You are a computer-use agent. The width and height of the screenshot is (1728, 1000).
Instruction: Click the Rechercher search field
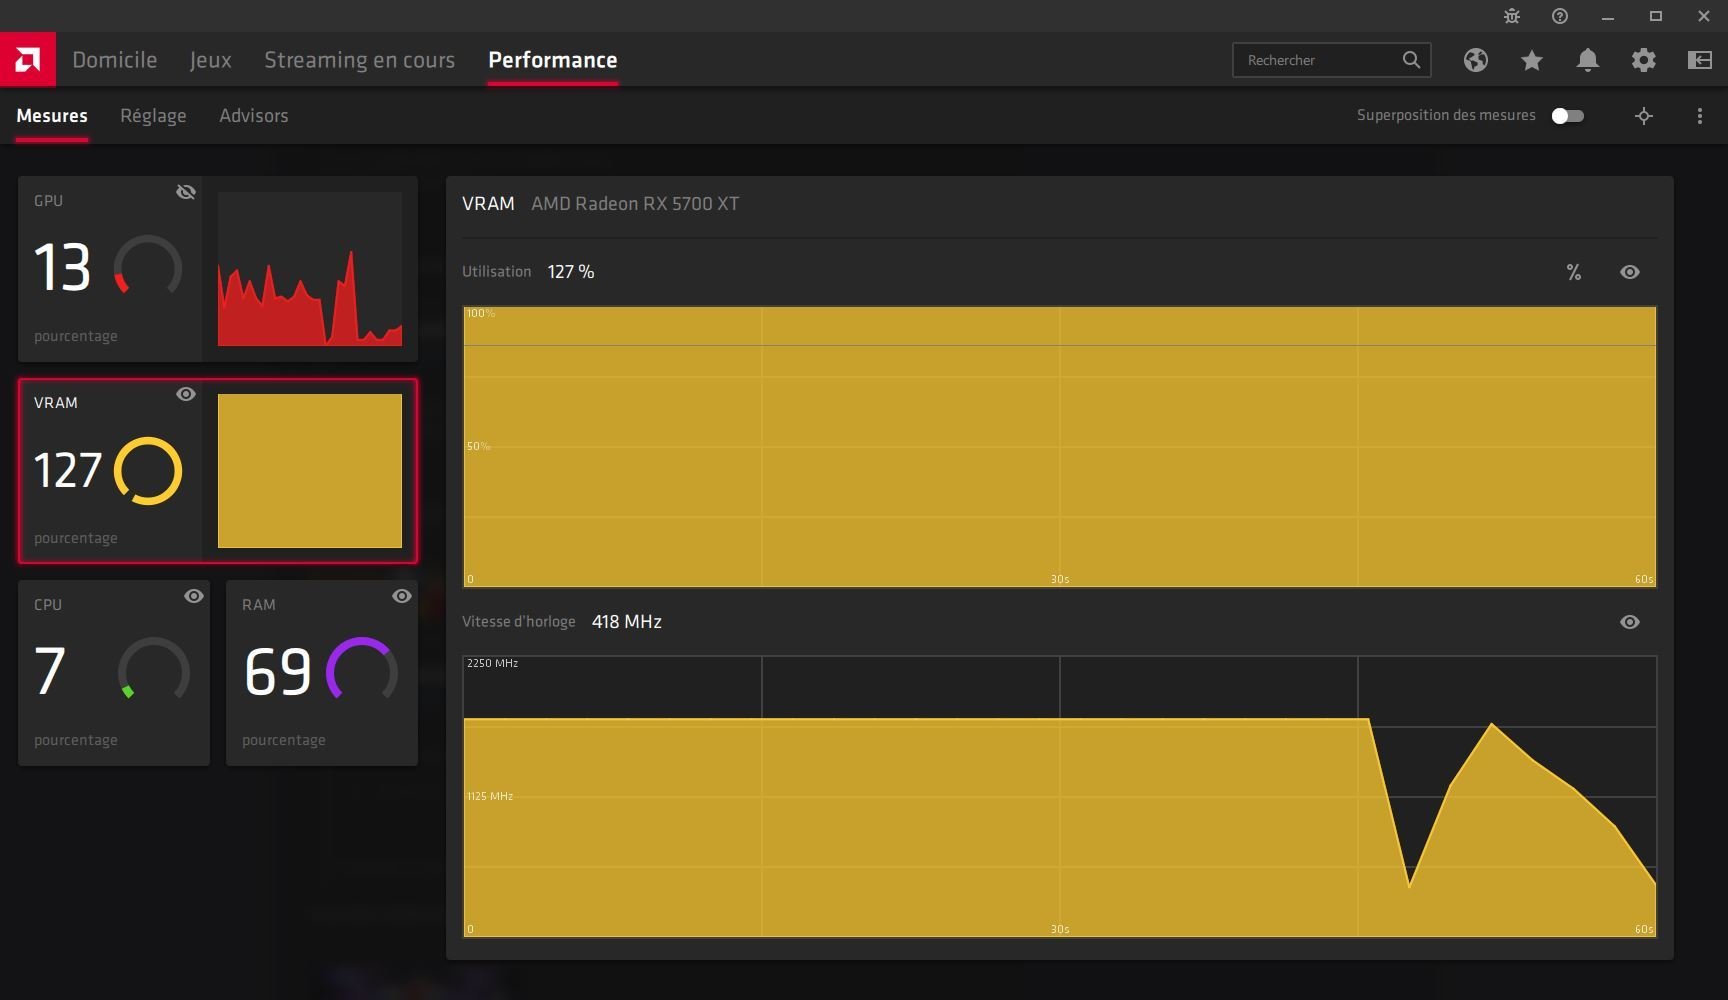pos(1318,60)
